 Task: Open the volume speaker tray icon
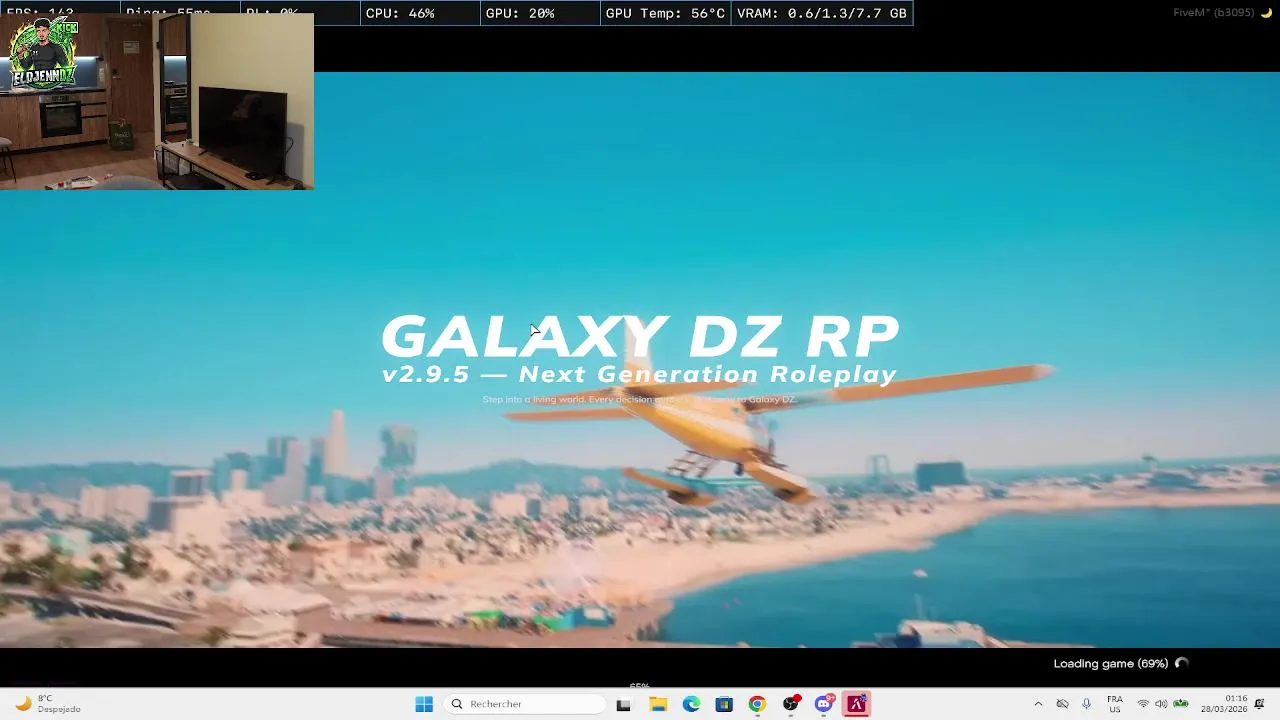(x=1161, y=704)
